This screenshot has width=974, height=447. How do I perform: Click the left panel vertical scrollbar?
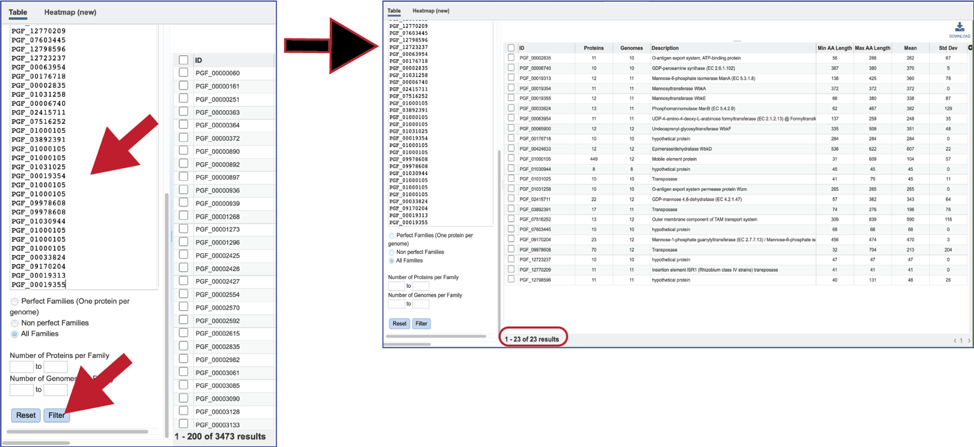click(166, 300)
